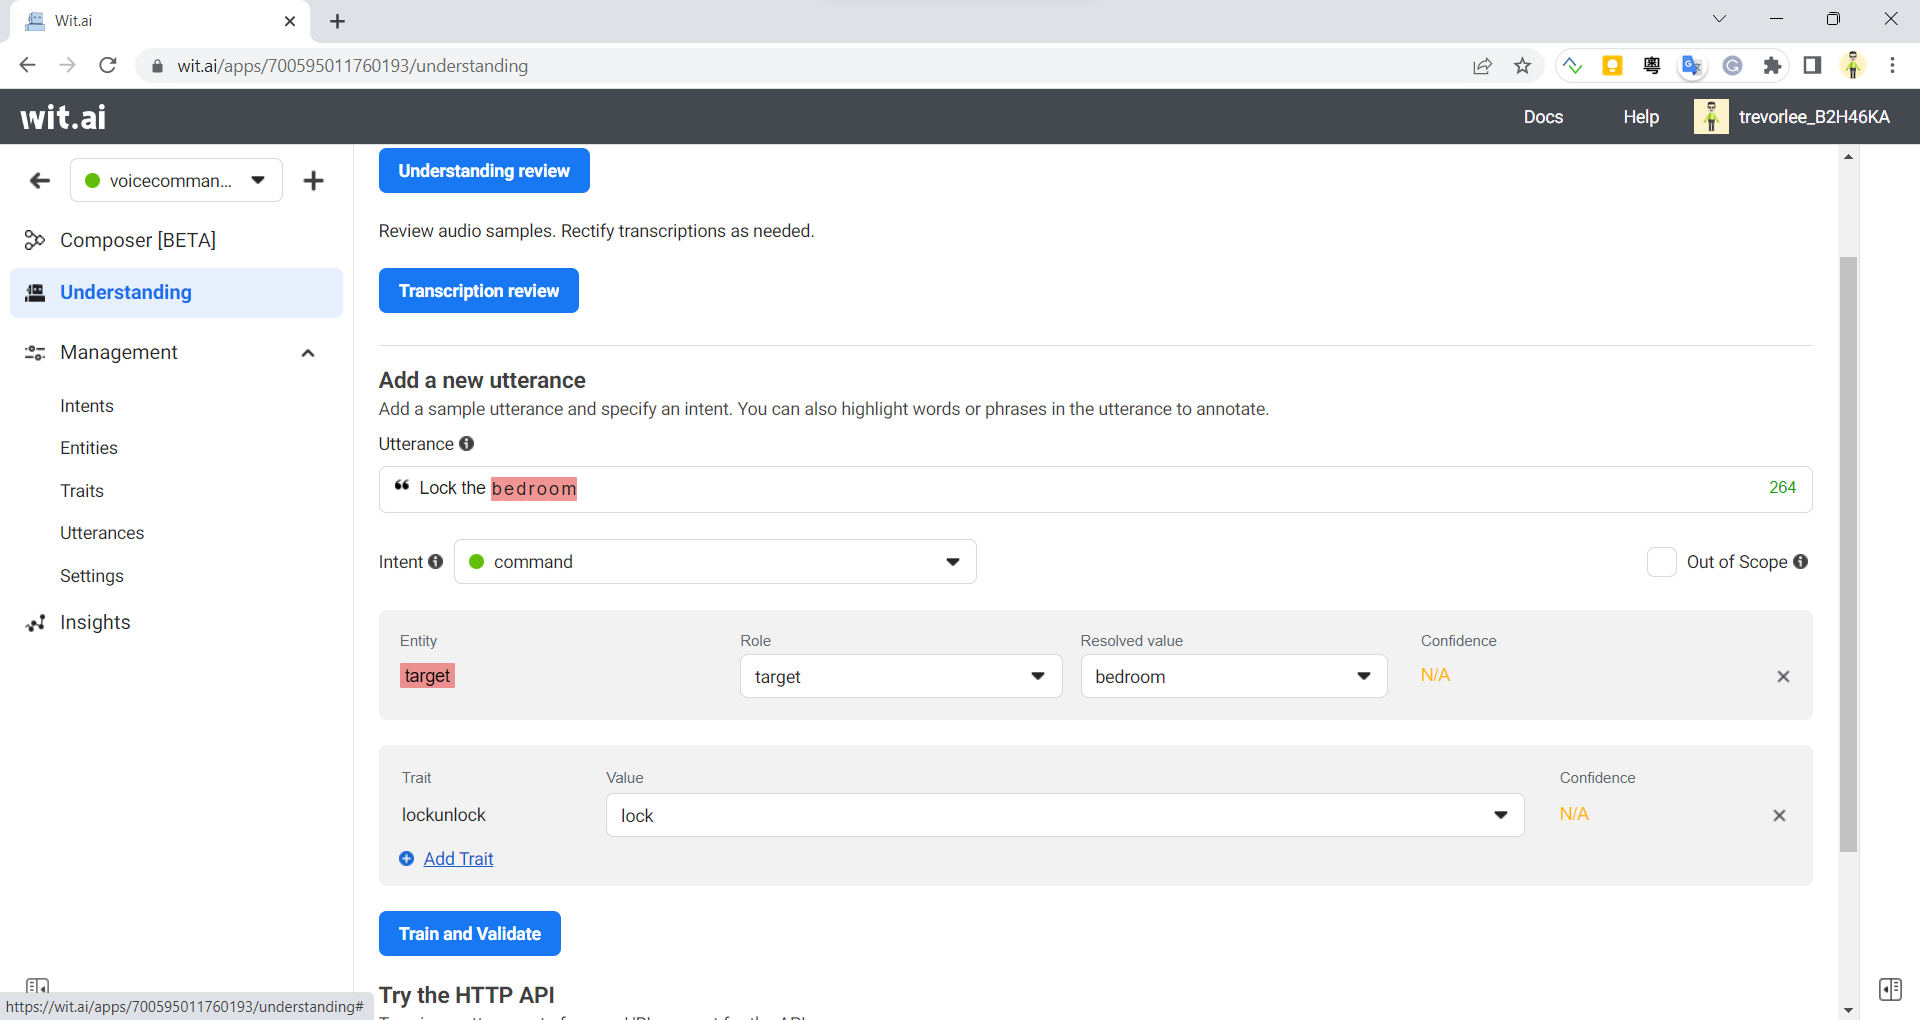This screenshot has width=1920, height=1020.
Task: Bookmark this page with star icon
Action: pyautogui.click(x=1522, y=66)
